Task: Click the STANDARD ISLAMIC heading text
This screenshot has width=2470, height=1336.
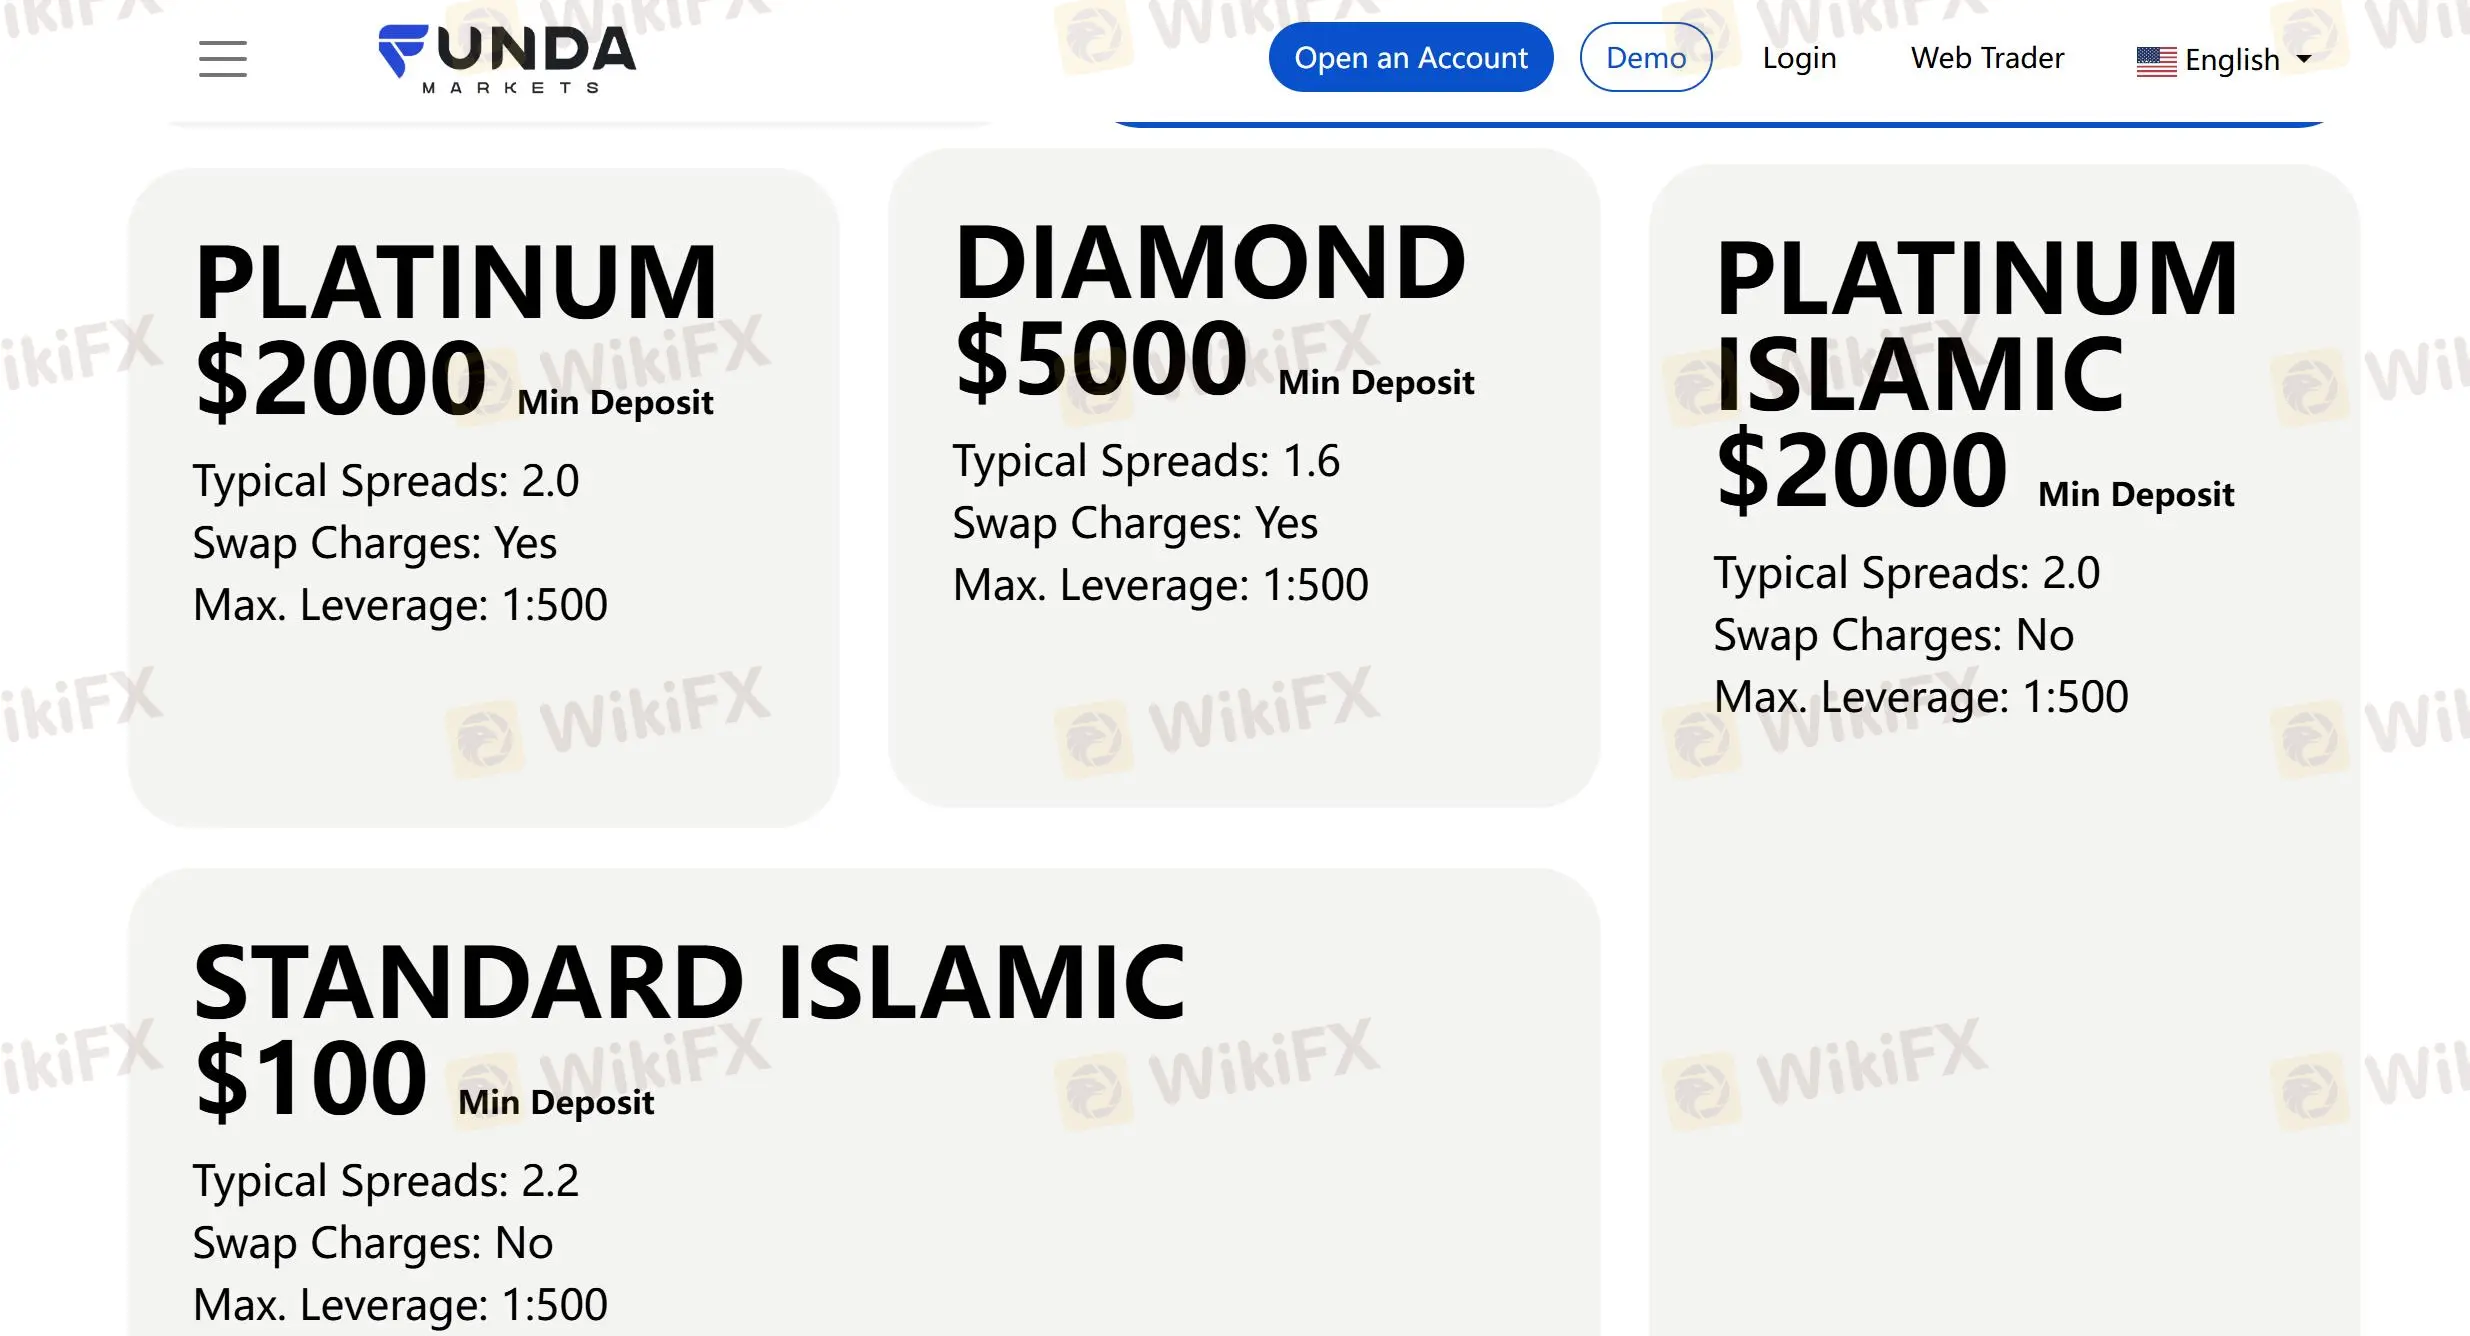Action: [x=688, y=983]
